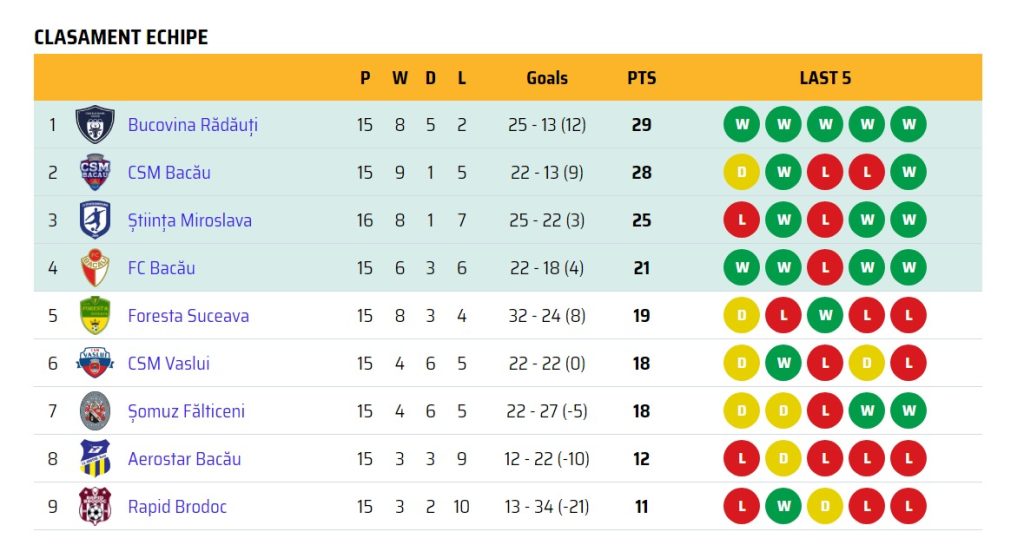This screenshot has width=1024, height=558.
Task: Click the LAST 5 column header
Action: coord(825,78)
